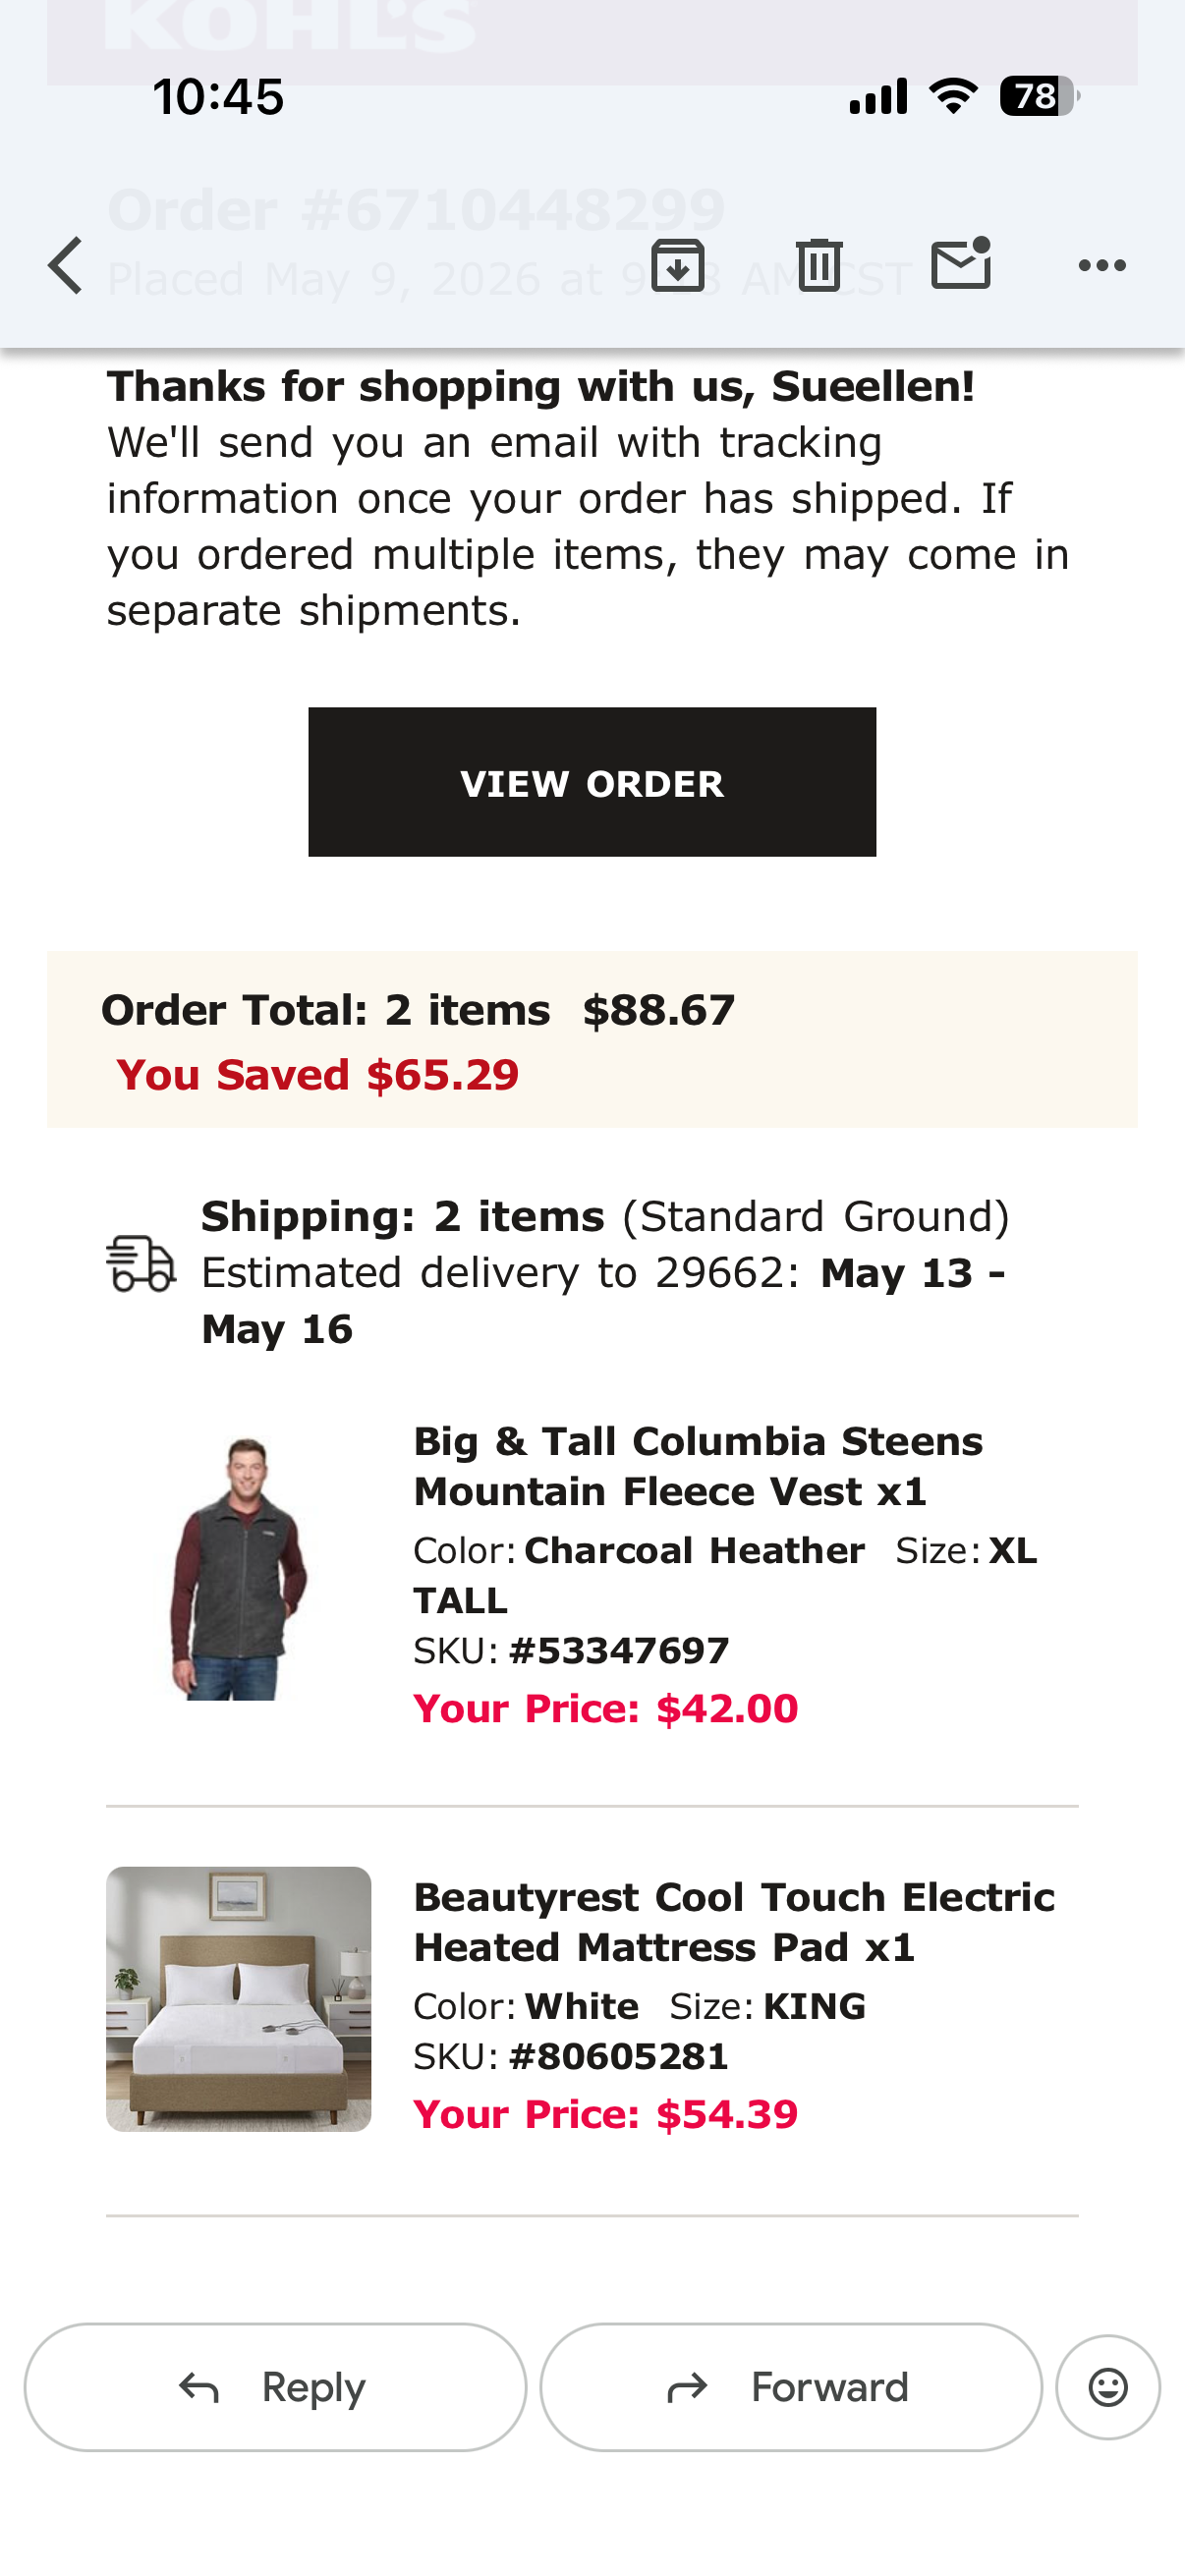This screenshot has width=1185, height=2576.
Task: Click the VIEW ORDER button
Action: [592, 782]
